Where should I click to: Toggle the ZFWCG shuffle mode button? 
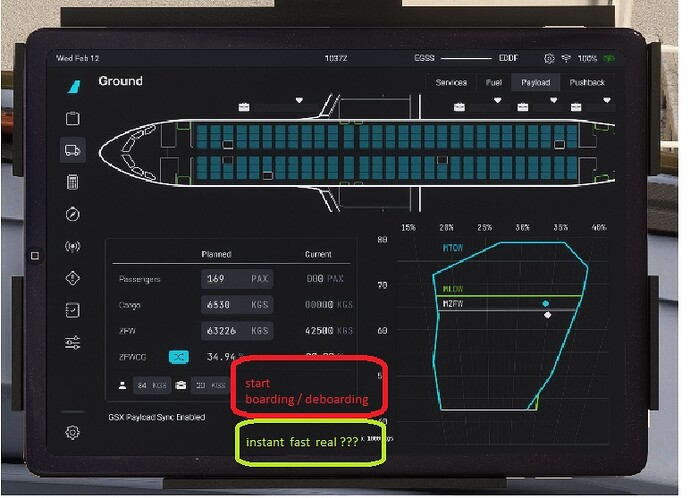(179, 357)
